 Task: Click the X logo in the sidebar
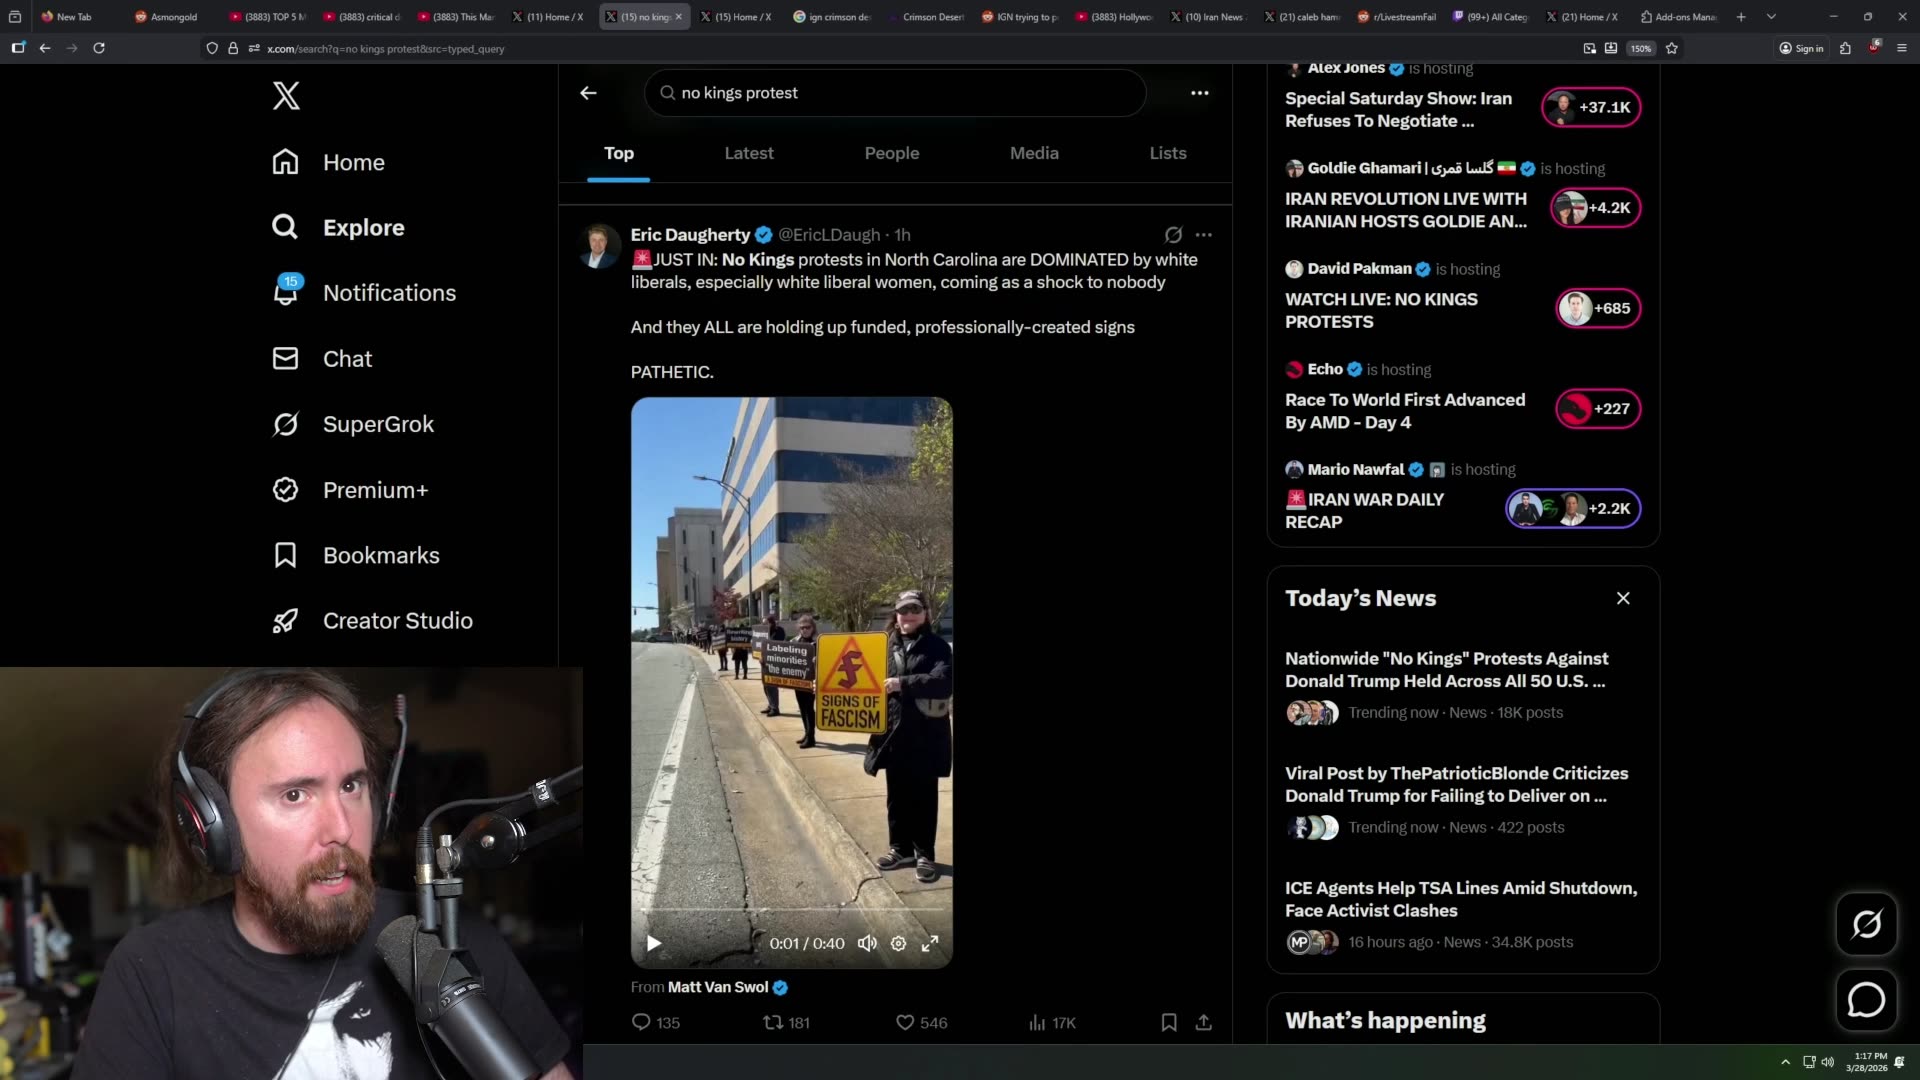click(x=286, y=96)
